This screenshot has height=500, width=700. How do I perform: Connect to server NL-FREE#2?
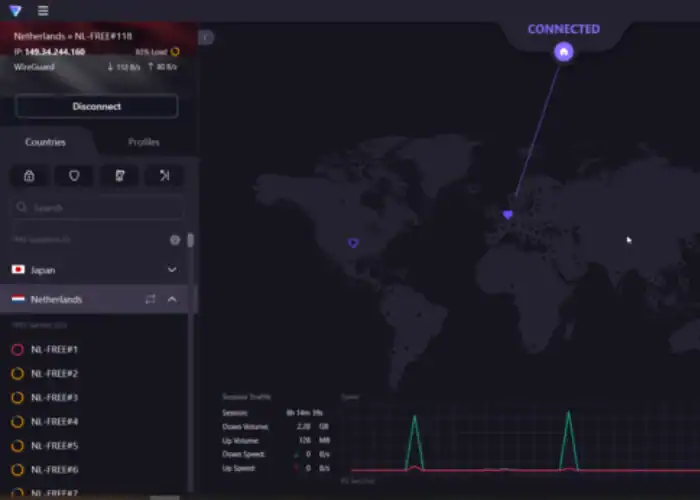(x=94, y=374)
